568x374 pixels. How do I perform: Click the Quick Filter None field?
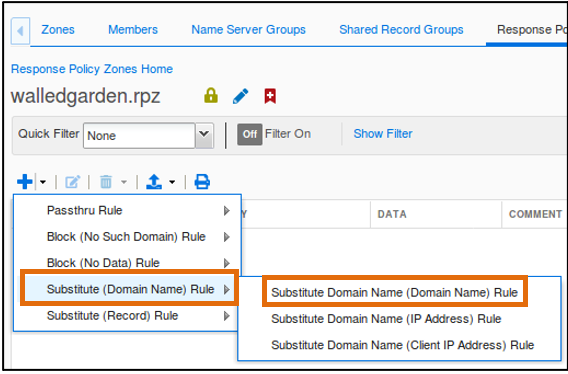pos(139,136)
